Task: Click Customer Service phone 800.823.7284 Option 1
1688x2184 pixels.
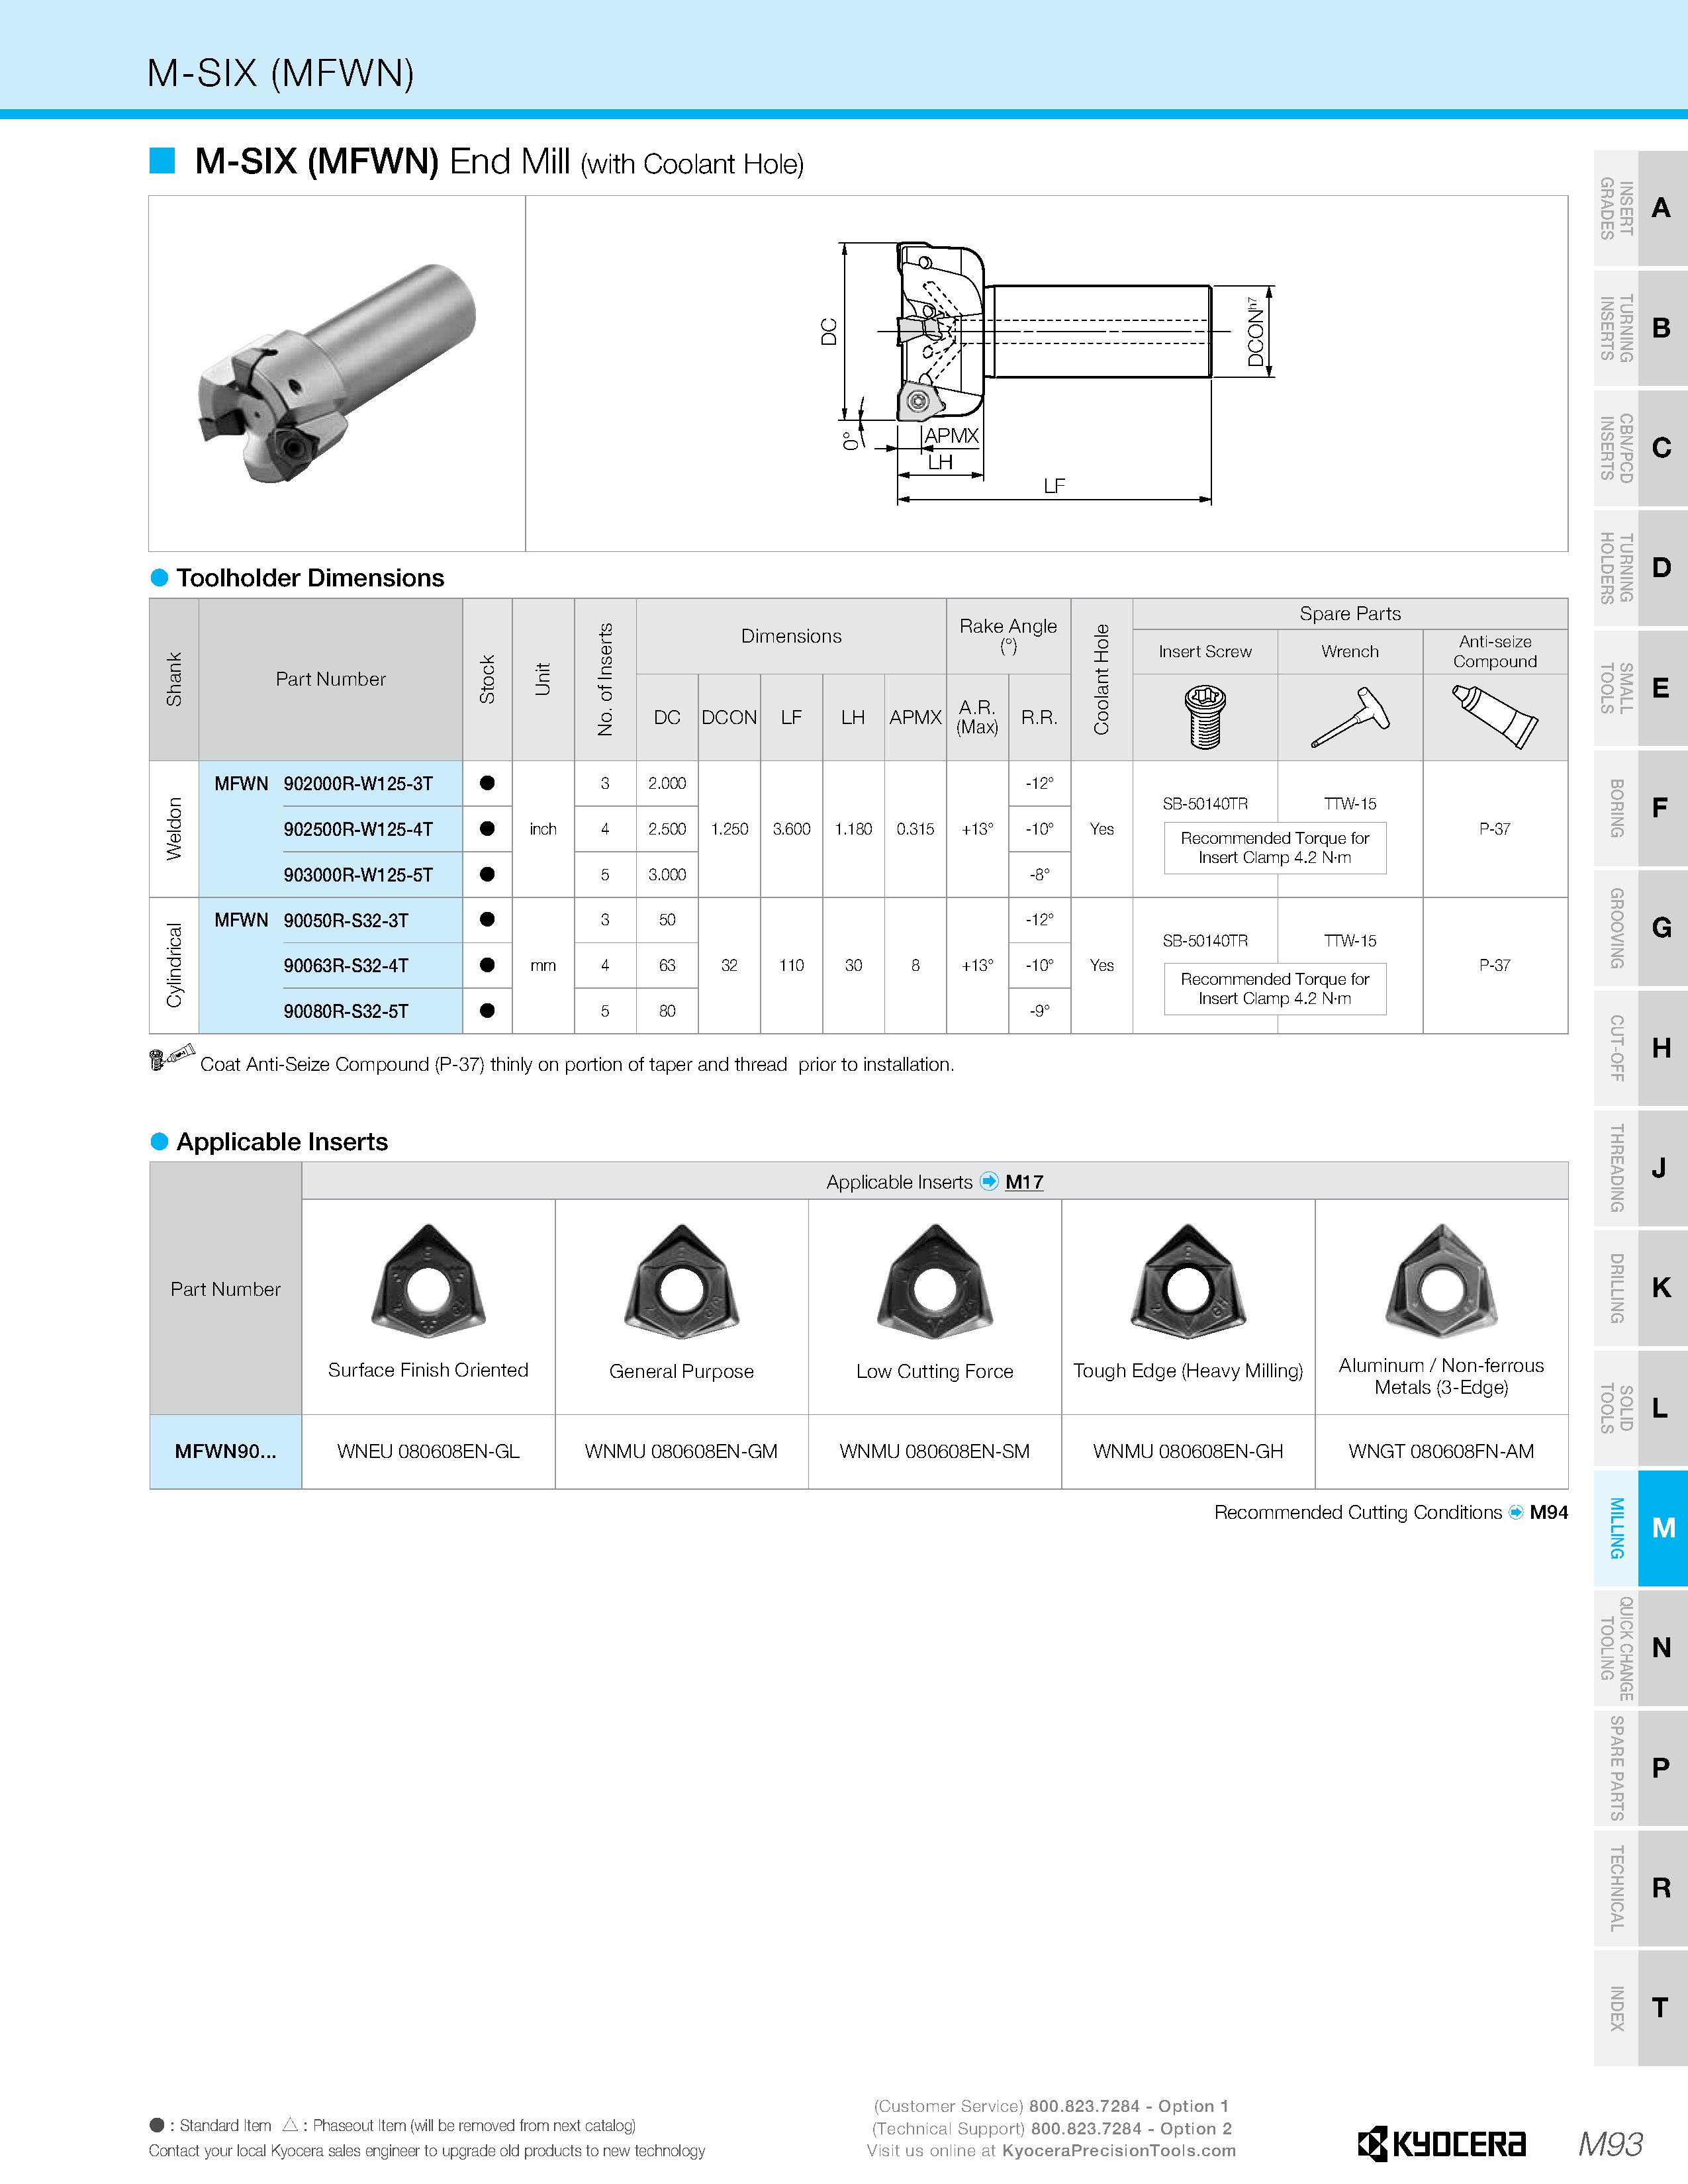Action: pos(1130,2106)
